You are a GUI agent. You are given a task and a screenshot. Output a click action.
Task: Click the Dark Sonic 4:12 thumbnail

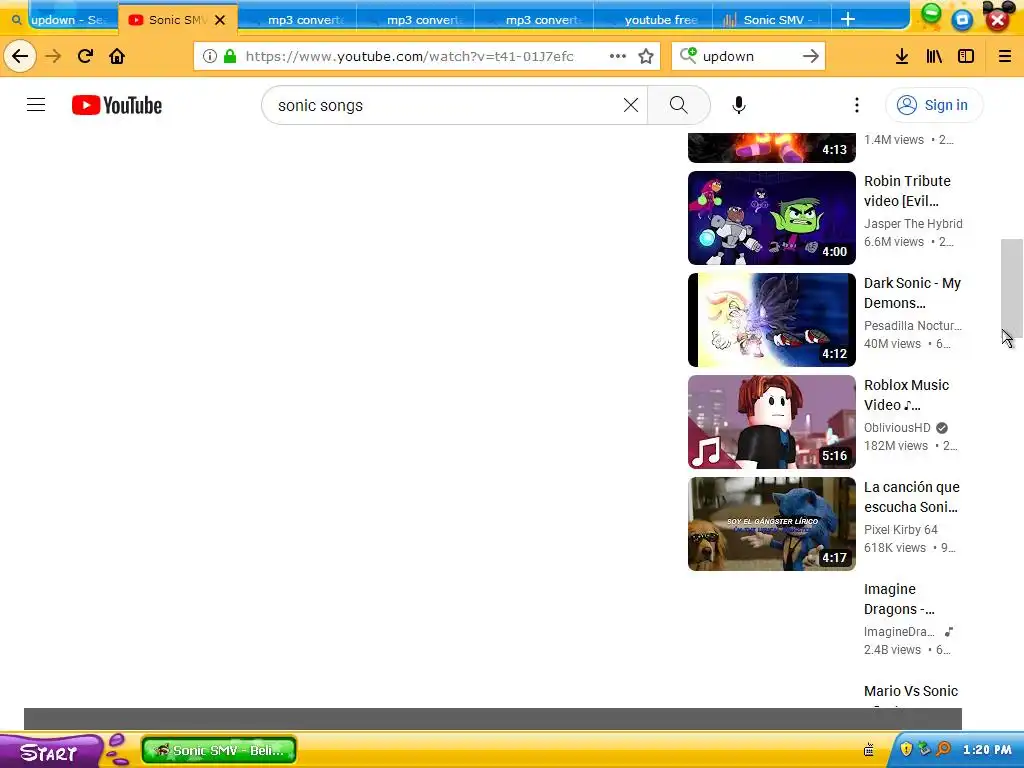tap(772, 319)
